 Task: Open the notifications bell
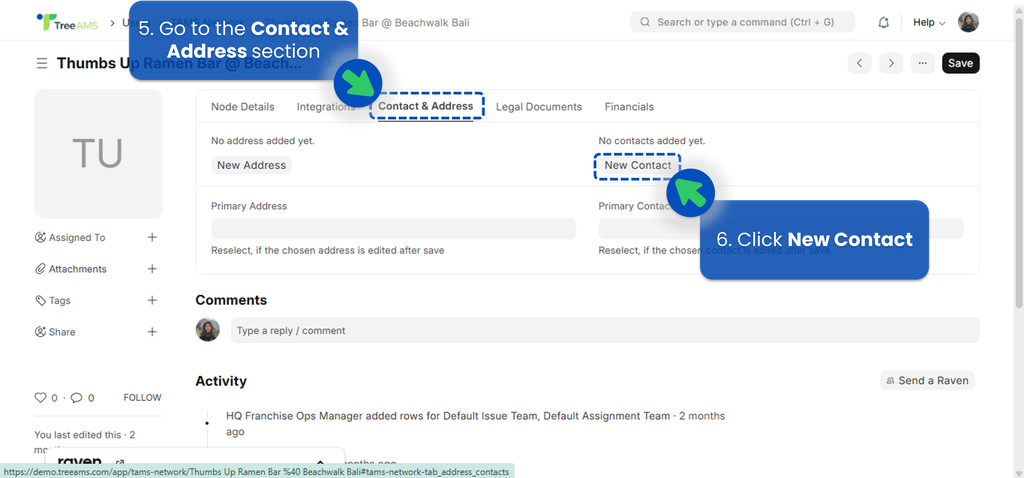883,22
